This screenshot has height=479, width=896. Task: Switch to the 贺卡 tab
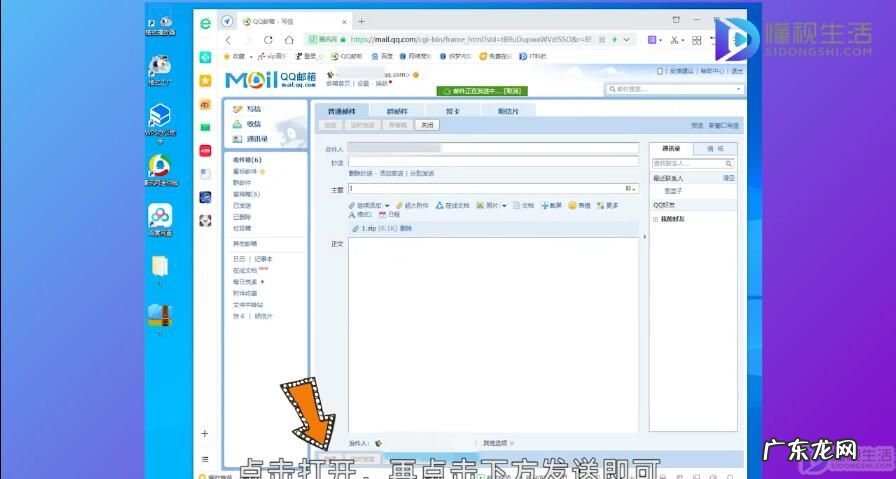tap(453, 111)
